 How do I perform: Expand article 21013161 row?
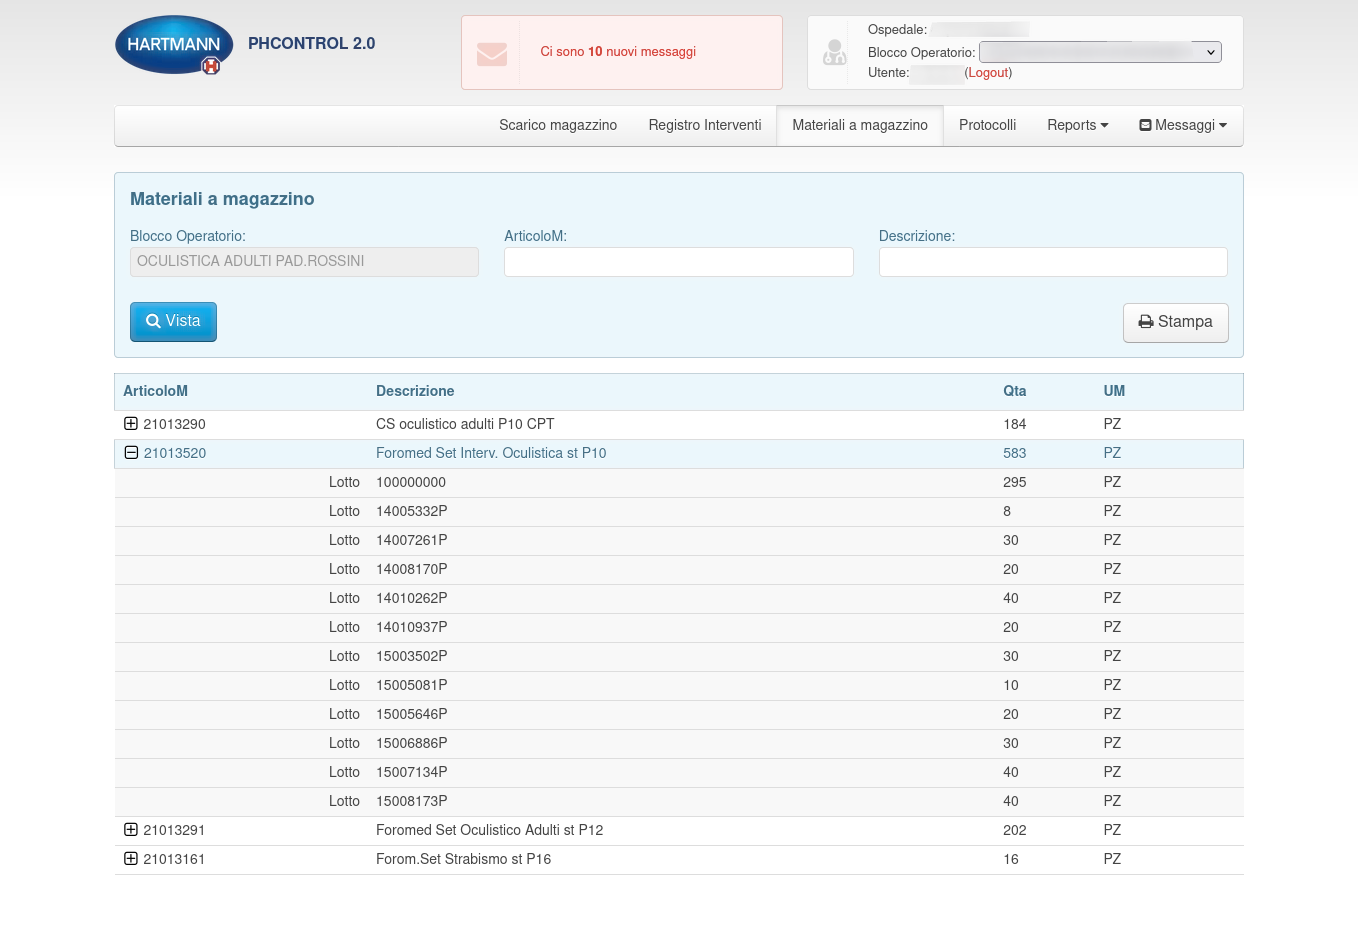131,859
